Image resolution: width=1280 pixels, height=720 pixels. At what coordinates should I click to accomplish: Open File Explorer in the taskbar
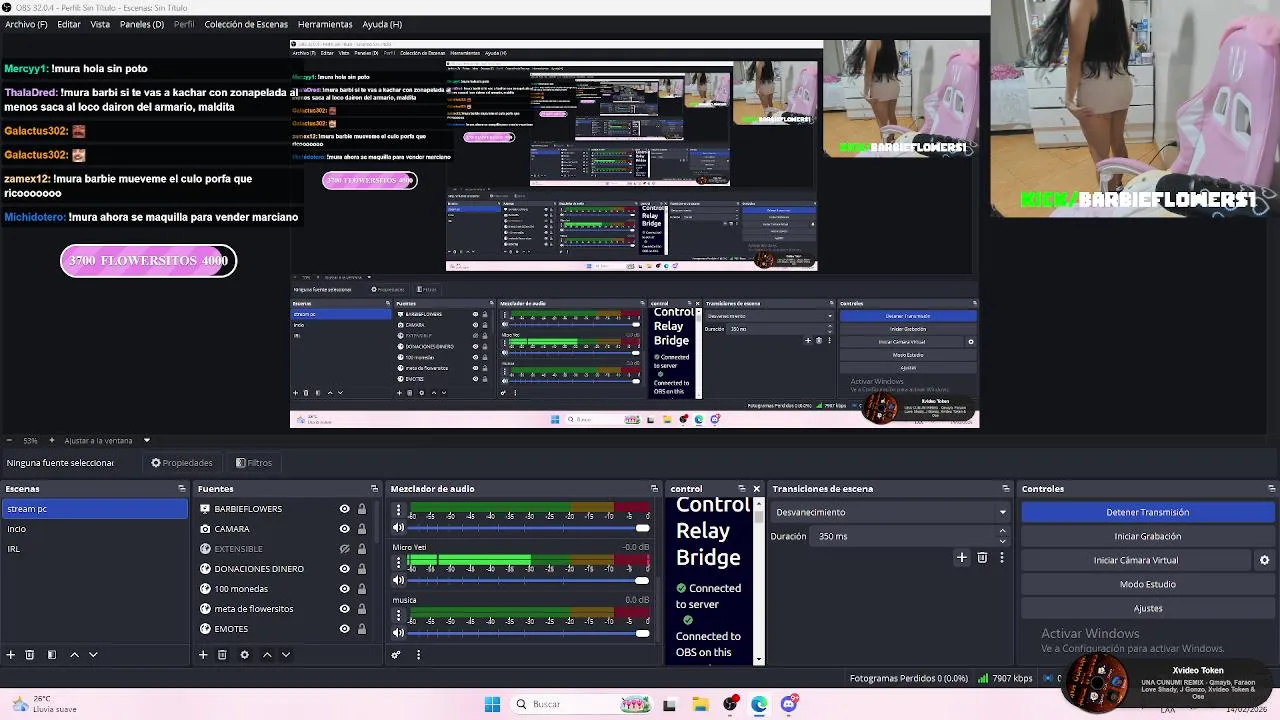coord(700,704)
